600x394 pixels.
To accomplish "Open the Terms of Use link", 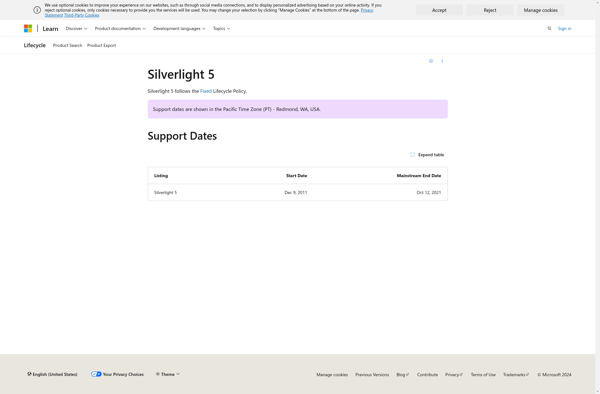I will pos(483,374).
